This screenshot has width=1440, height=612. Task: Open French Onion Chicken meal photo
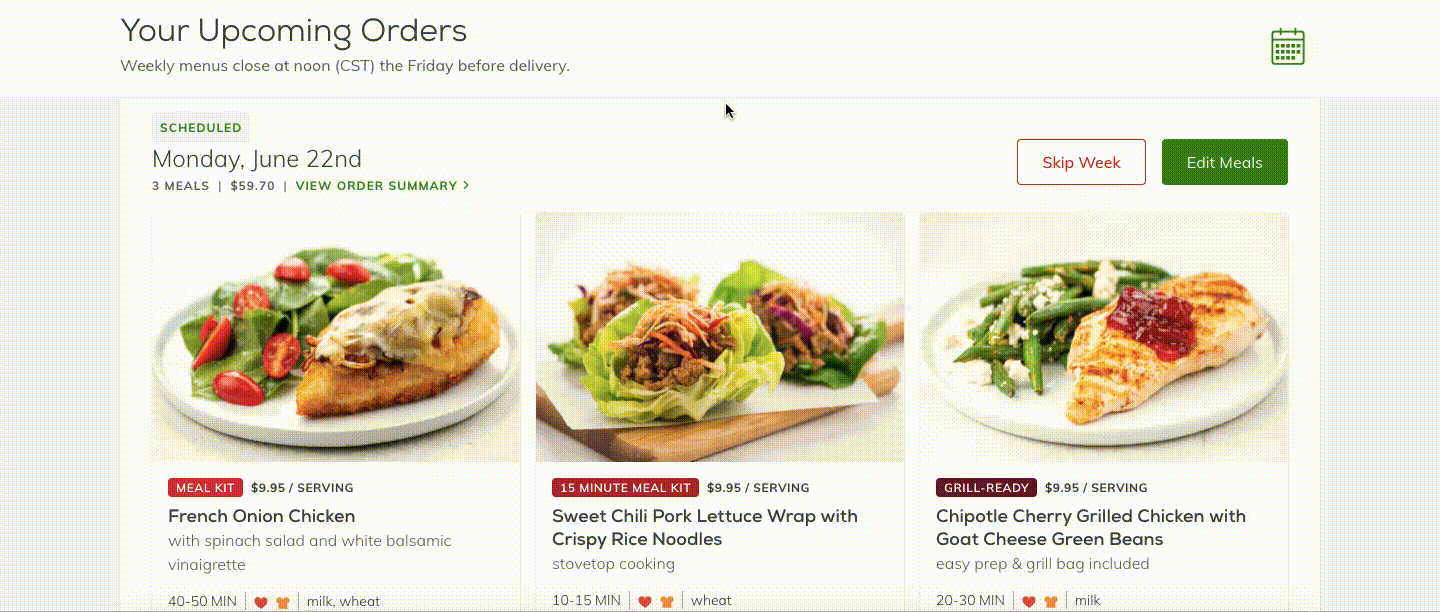tap(336, 337)
